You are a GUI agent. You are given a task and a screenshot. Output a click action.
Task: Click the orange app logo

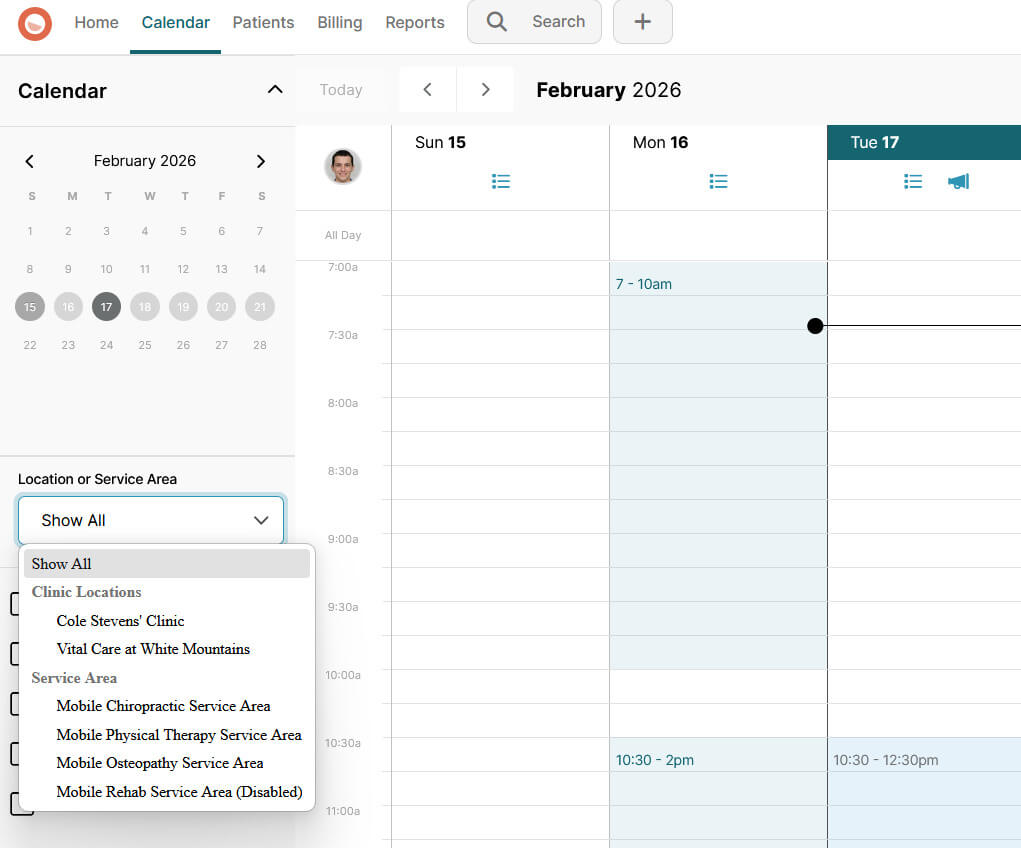click(35, 21)
